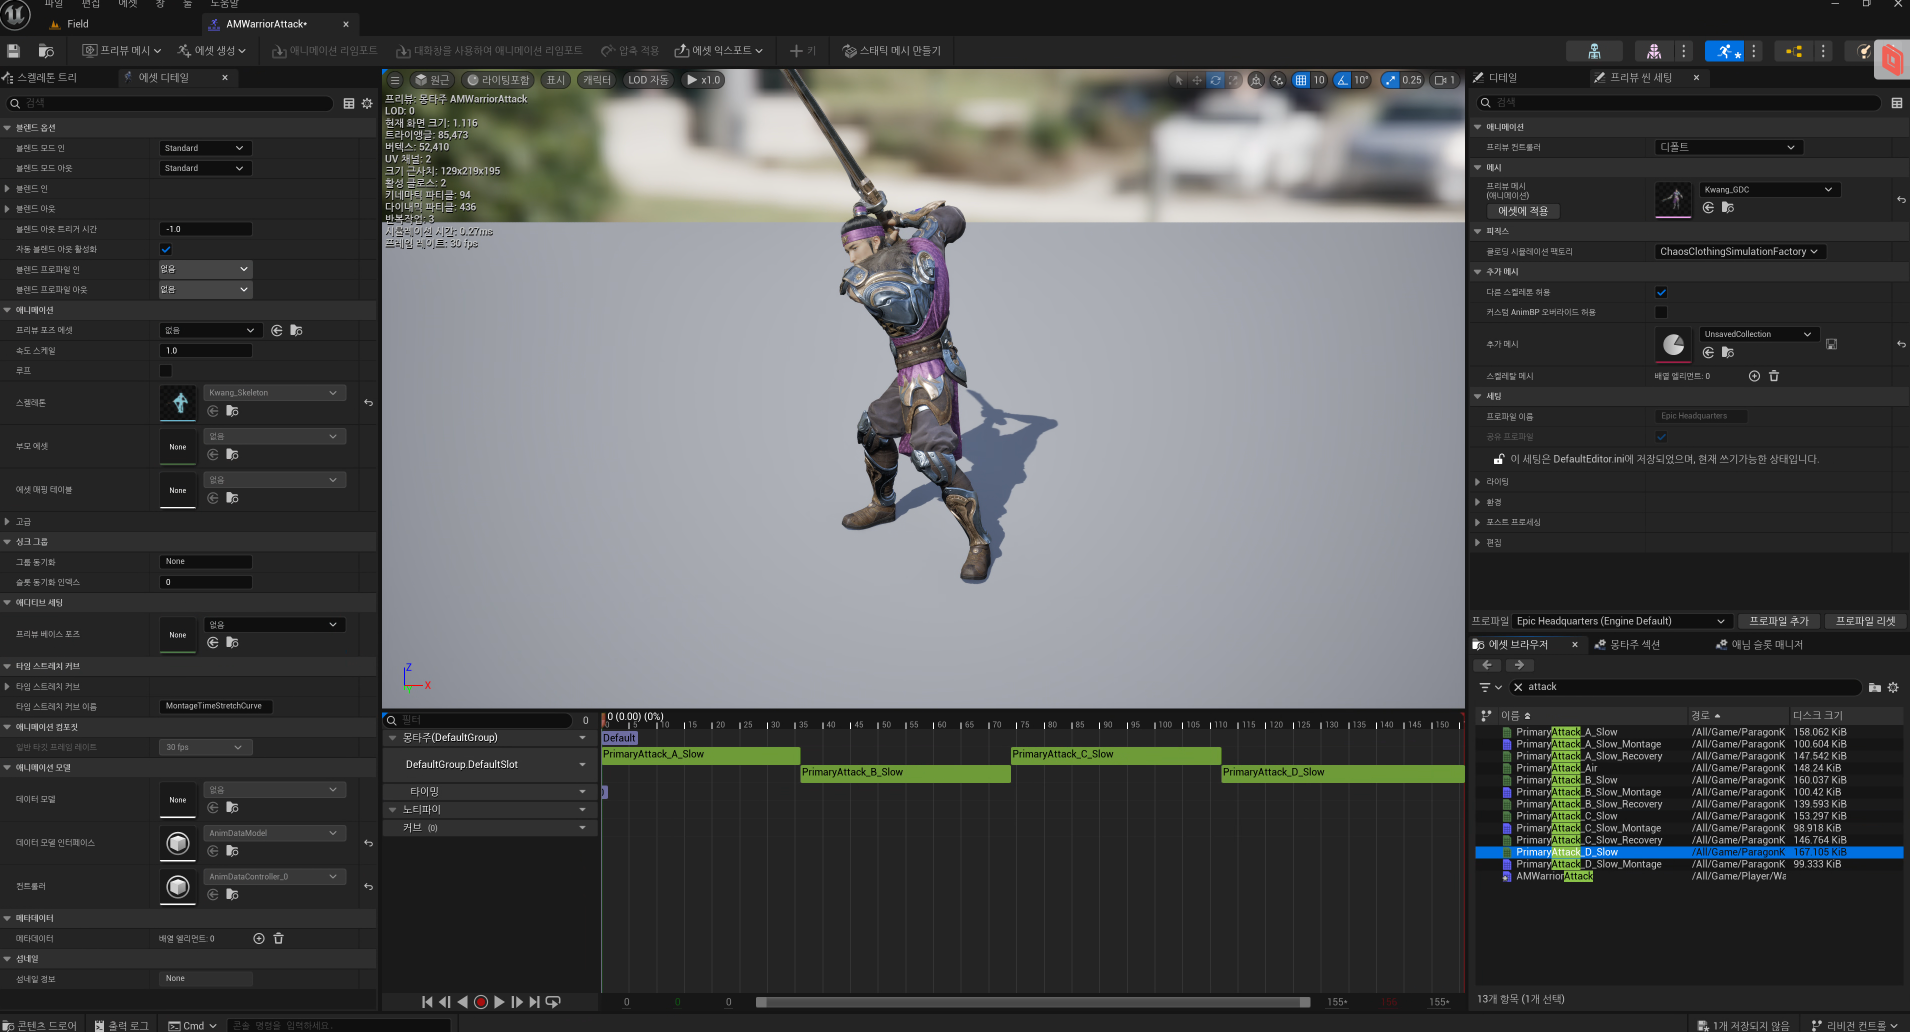Go back in the asset browser history
The height and width of the screenshot is (1032, 1910).
(x=1487, y=665)
